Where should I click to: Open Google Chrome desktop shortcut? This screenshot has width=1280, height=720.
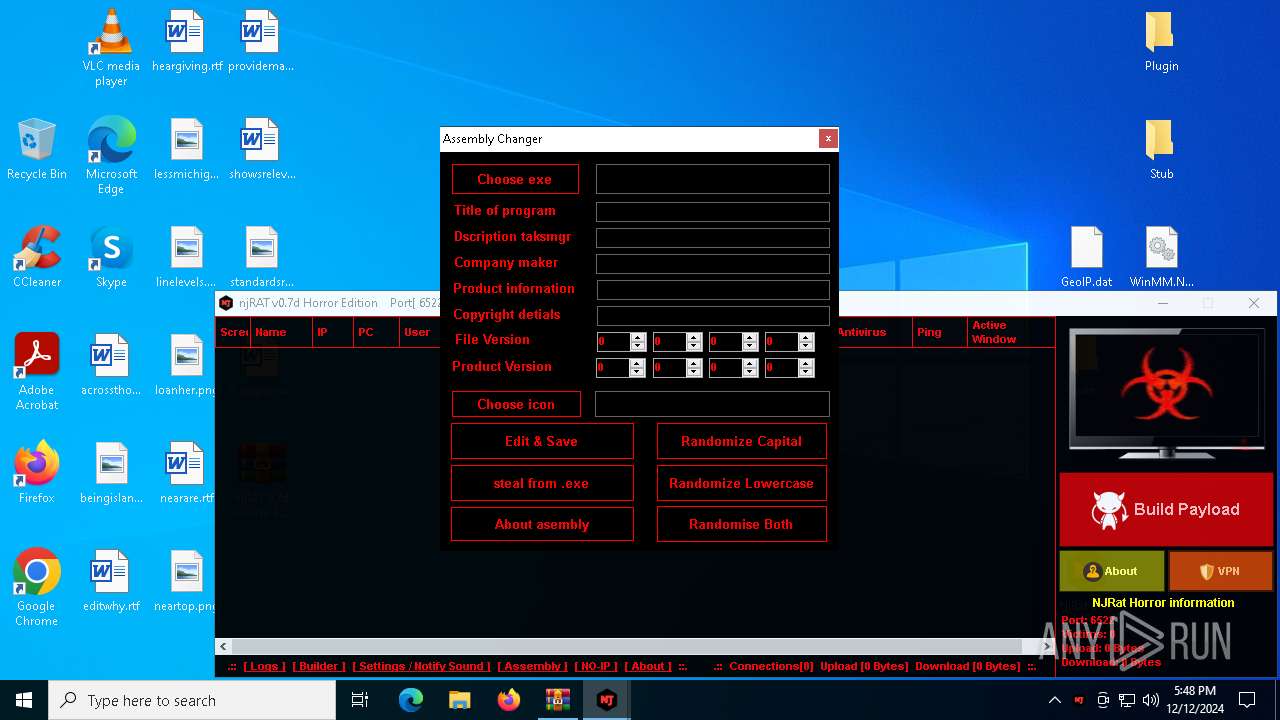pos(37,588)
